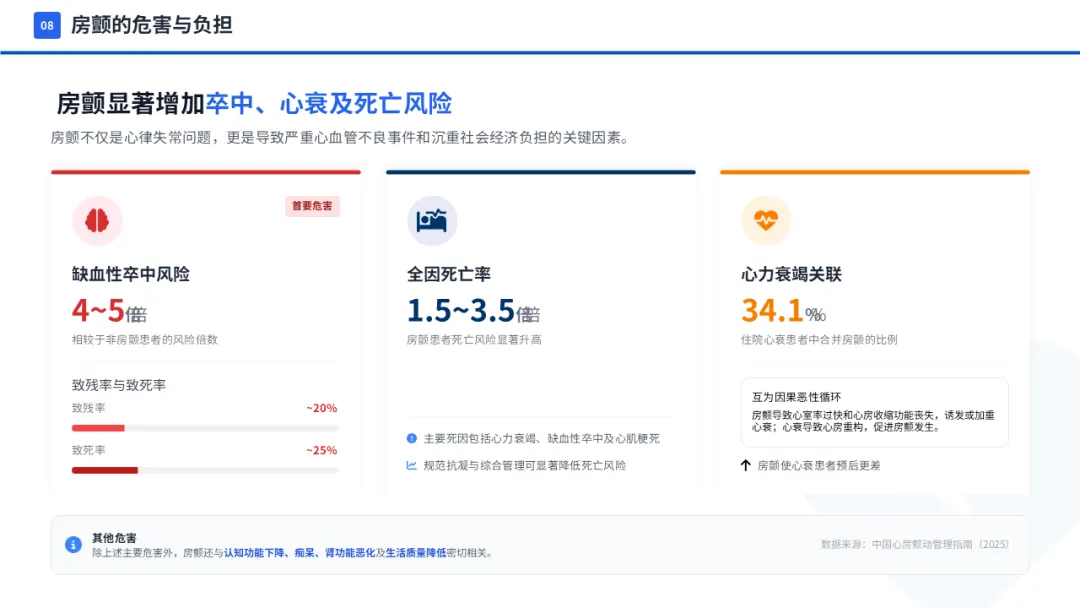
Task: Select the 其他危害 heading
Action: [114, 538]
